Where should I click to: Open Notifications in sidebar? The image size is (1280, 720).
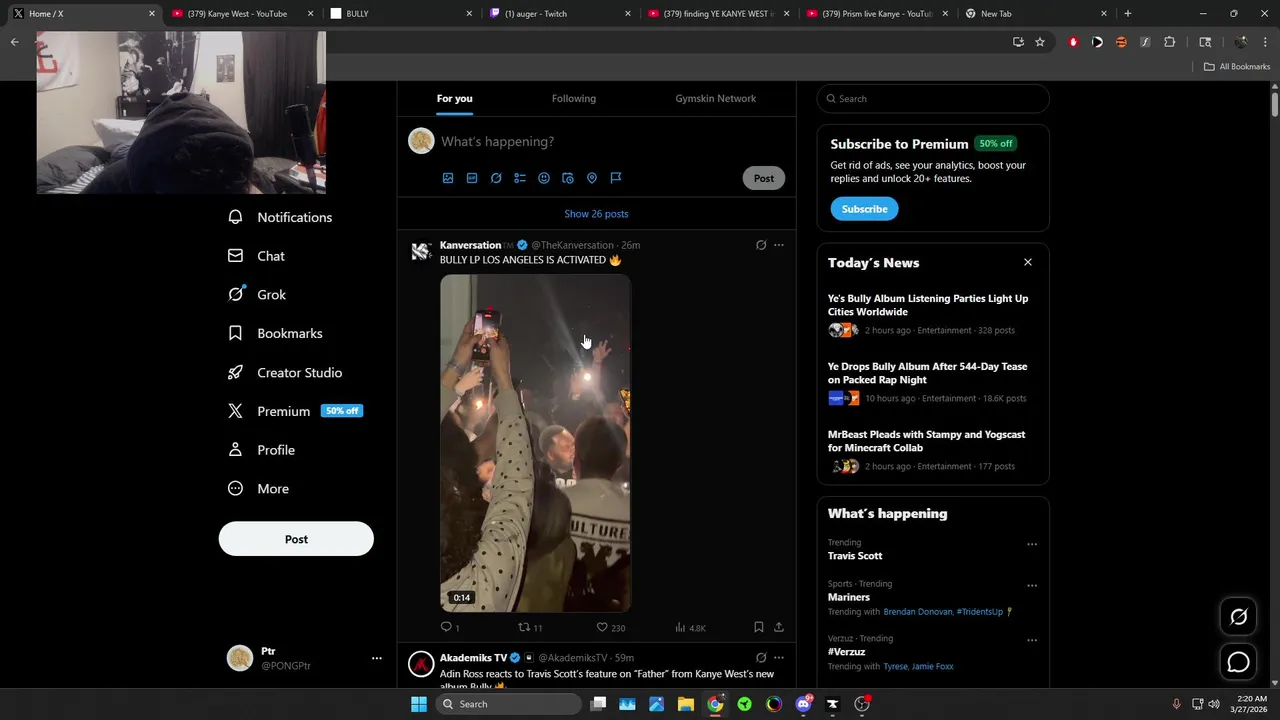click(x=280, y=217)
